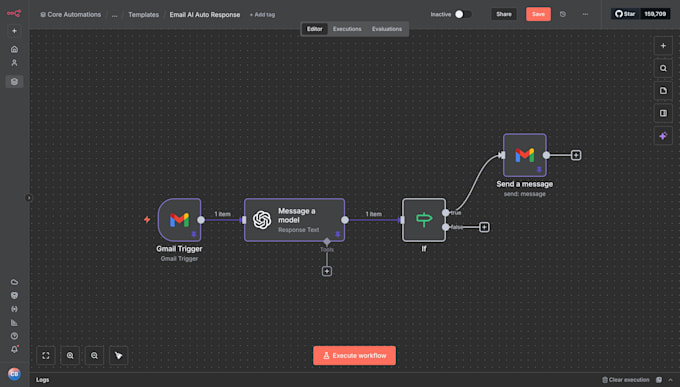680x387 pixels.
Task: Switch to the Editor tab
Action: [315, 29]
